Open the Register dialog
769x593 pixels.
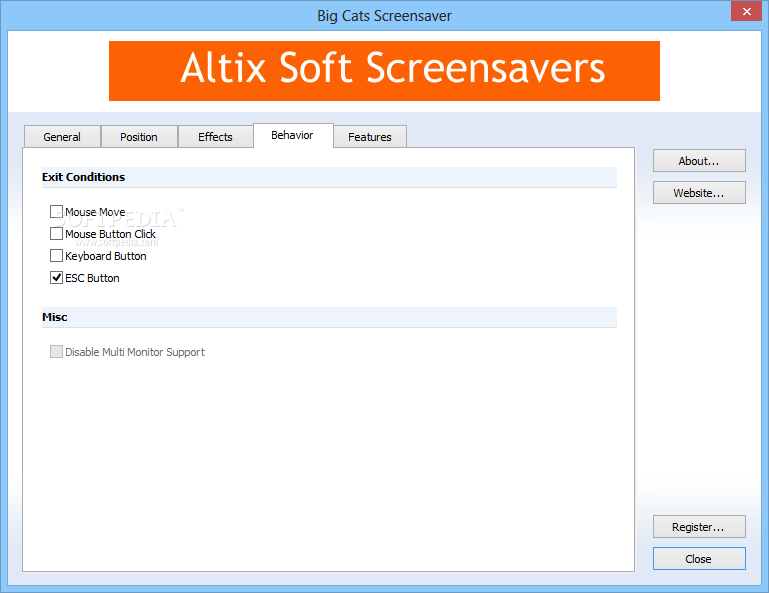(699, 527)
